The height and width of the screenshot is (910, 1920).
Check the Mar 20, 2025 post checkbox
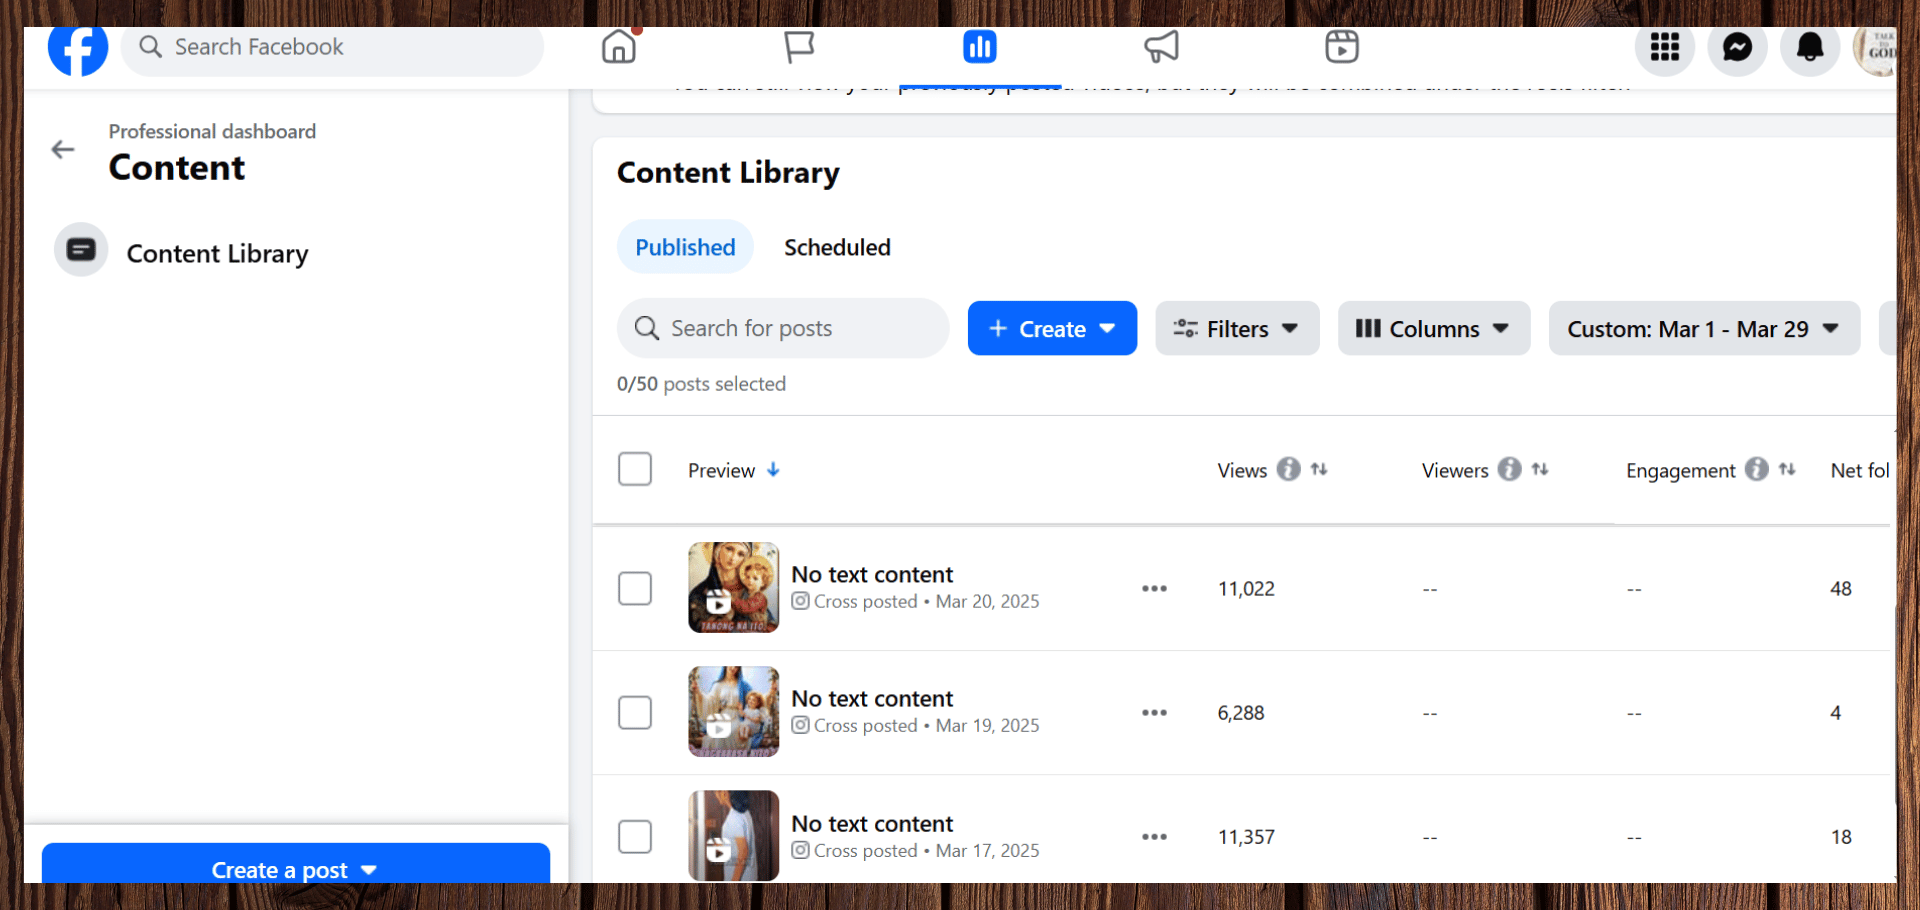pyautogui.click(x=635, y=589)
